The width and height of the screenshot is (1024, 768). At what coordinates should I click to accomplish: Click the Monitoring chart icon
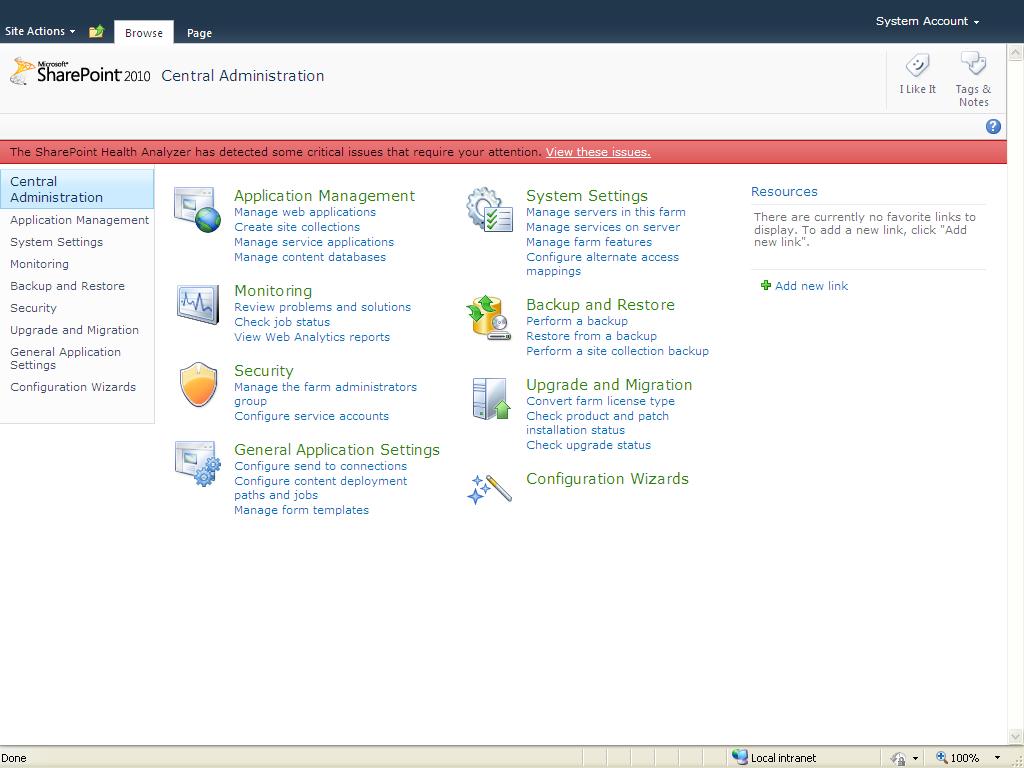pyautogui.click(x=198, y=303)
